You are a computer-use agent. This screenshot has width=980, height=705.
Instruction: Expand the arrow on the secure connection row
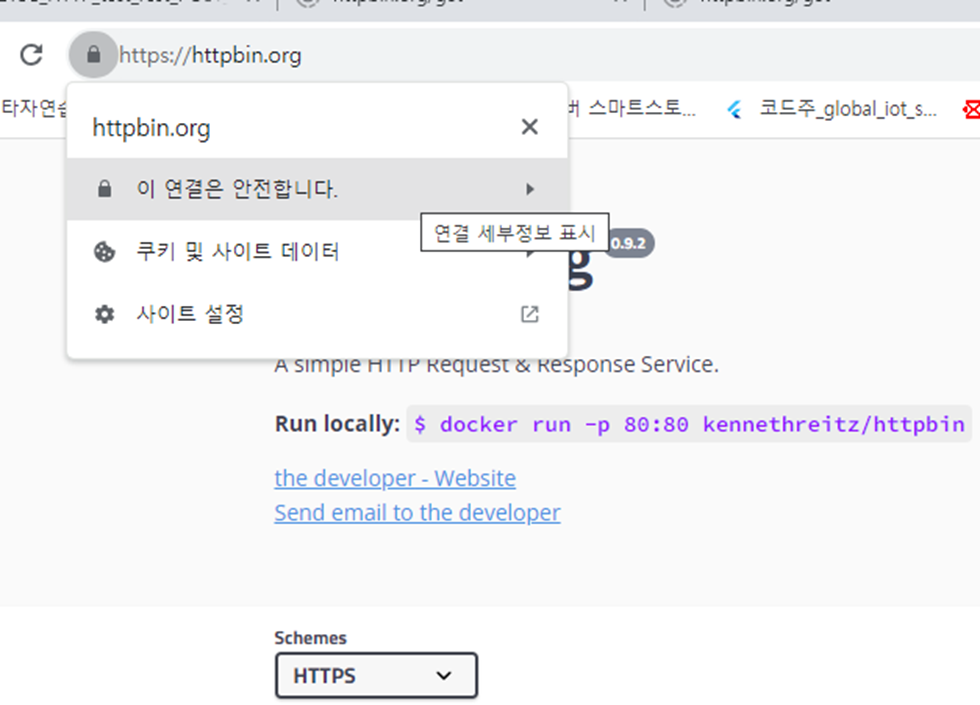tap(530, 189)
